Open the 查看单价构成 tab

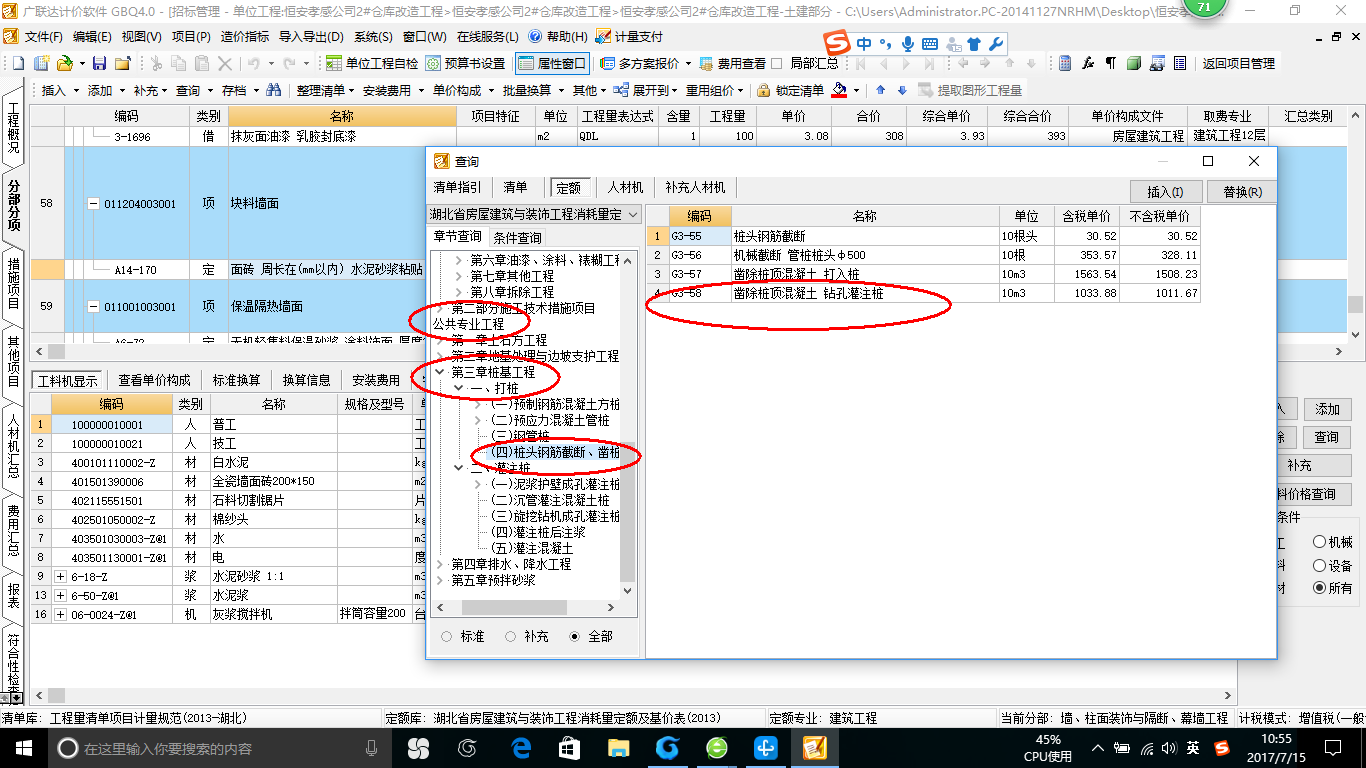pyautogui.click(x=154, y=380)
